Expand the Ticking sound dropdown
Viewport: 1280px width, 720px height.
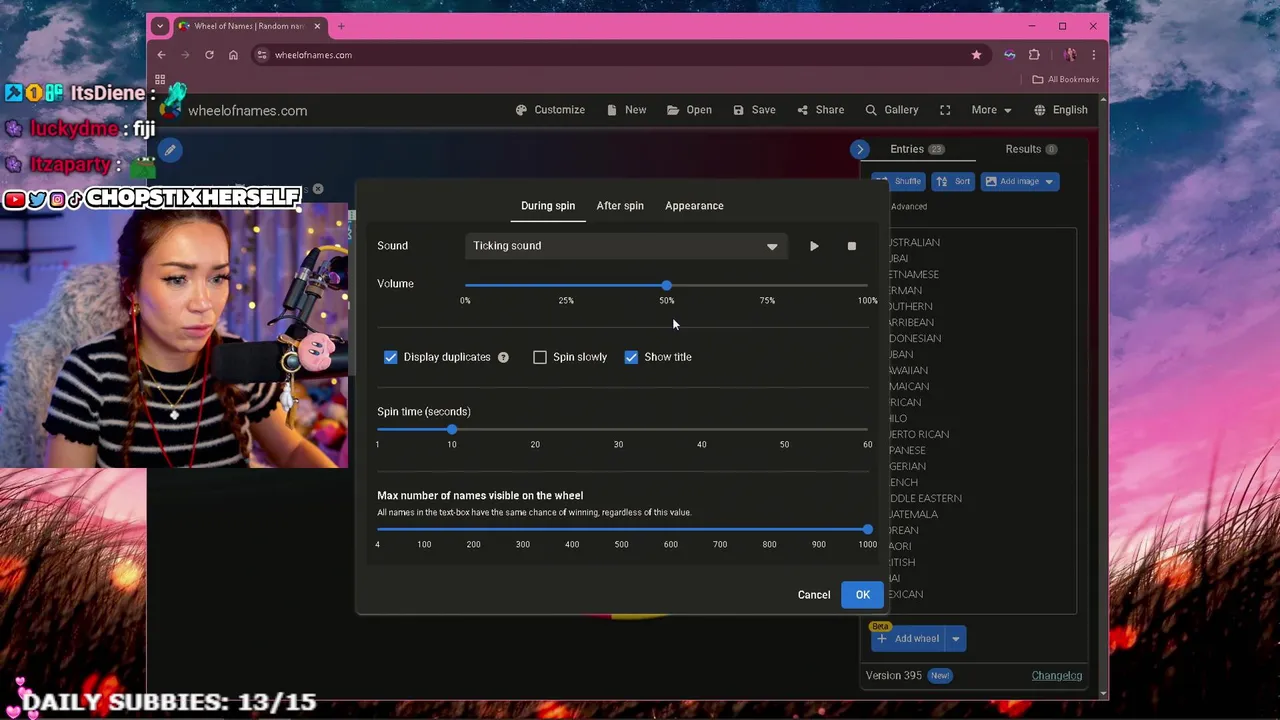[626, 246]
